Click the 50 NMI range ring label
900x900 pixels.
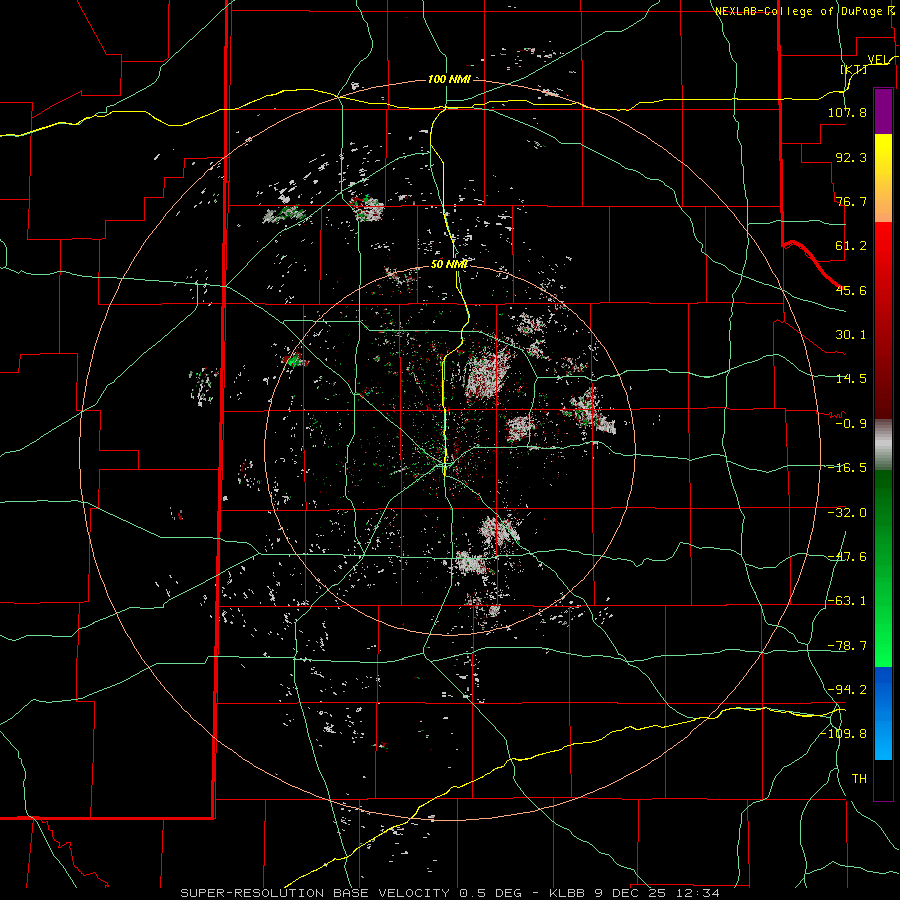coord(449,265)
